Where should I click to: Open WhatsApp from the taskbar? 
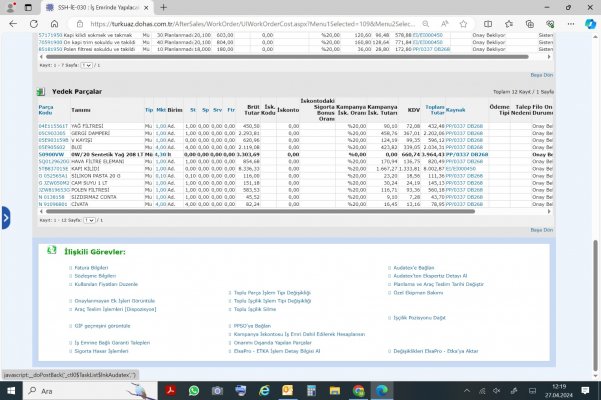[193, 389]
